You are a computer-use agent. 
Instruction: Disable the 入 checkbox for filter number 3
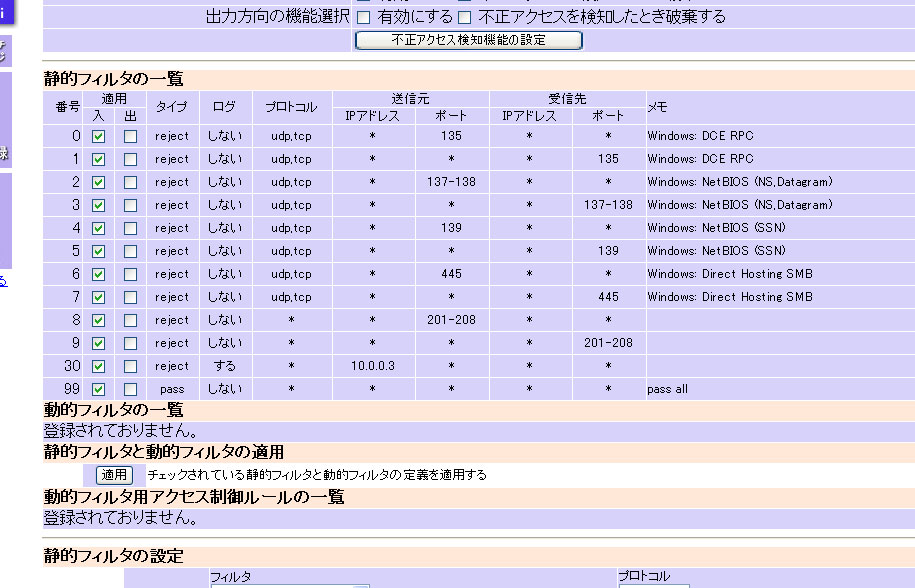pyautogui.click(x=99, y=205)
